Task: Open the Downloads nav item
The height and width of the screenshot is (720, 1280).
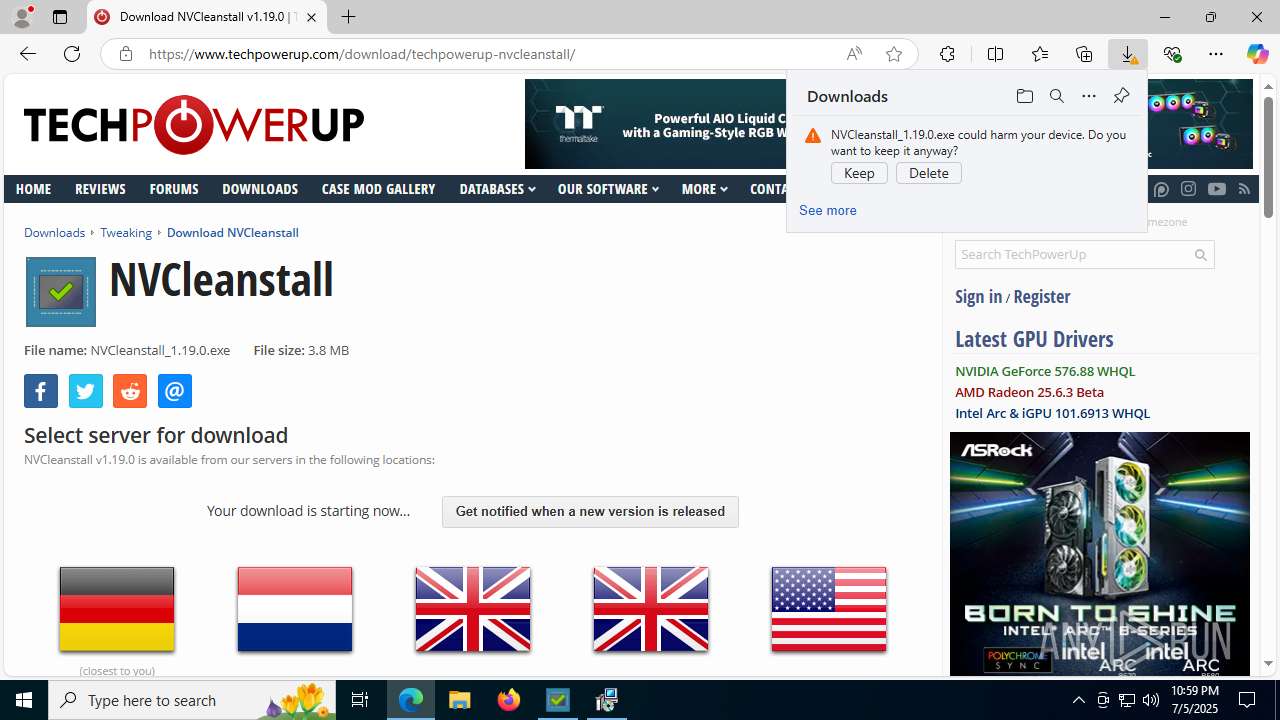Action: click(x=260, y=189)
